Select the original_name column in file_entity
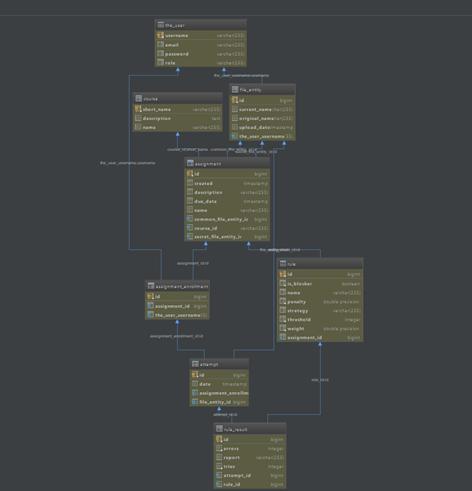 263,118
